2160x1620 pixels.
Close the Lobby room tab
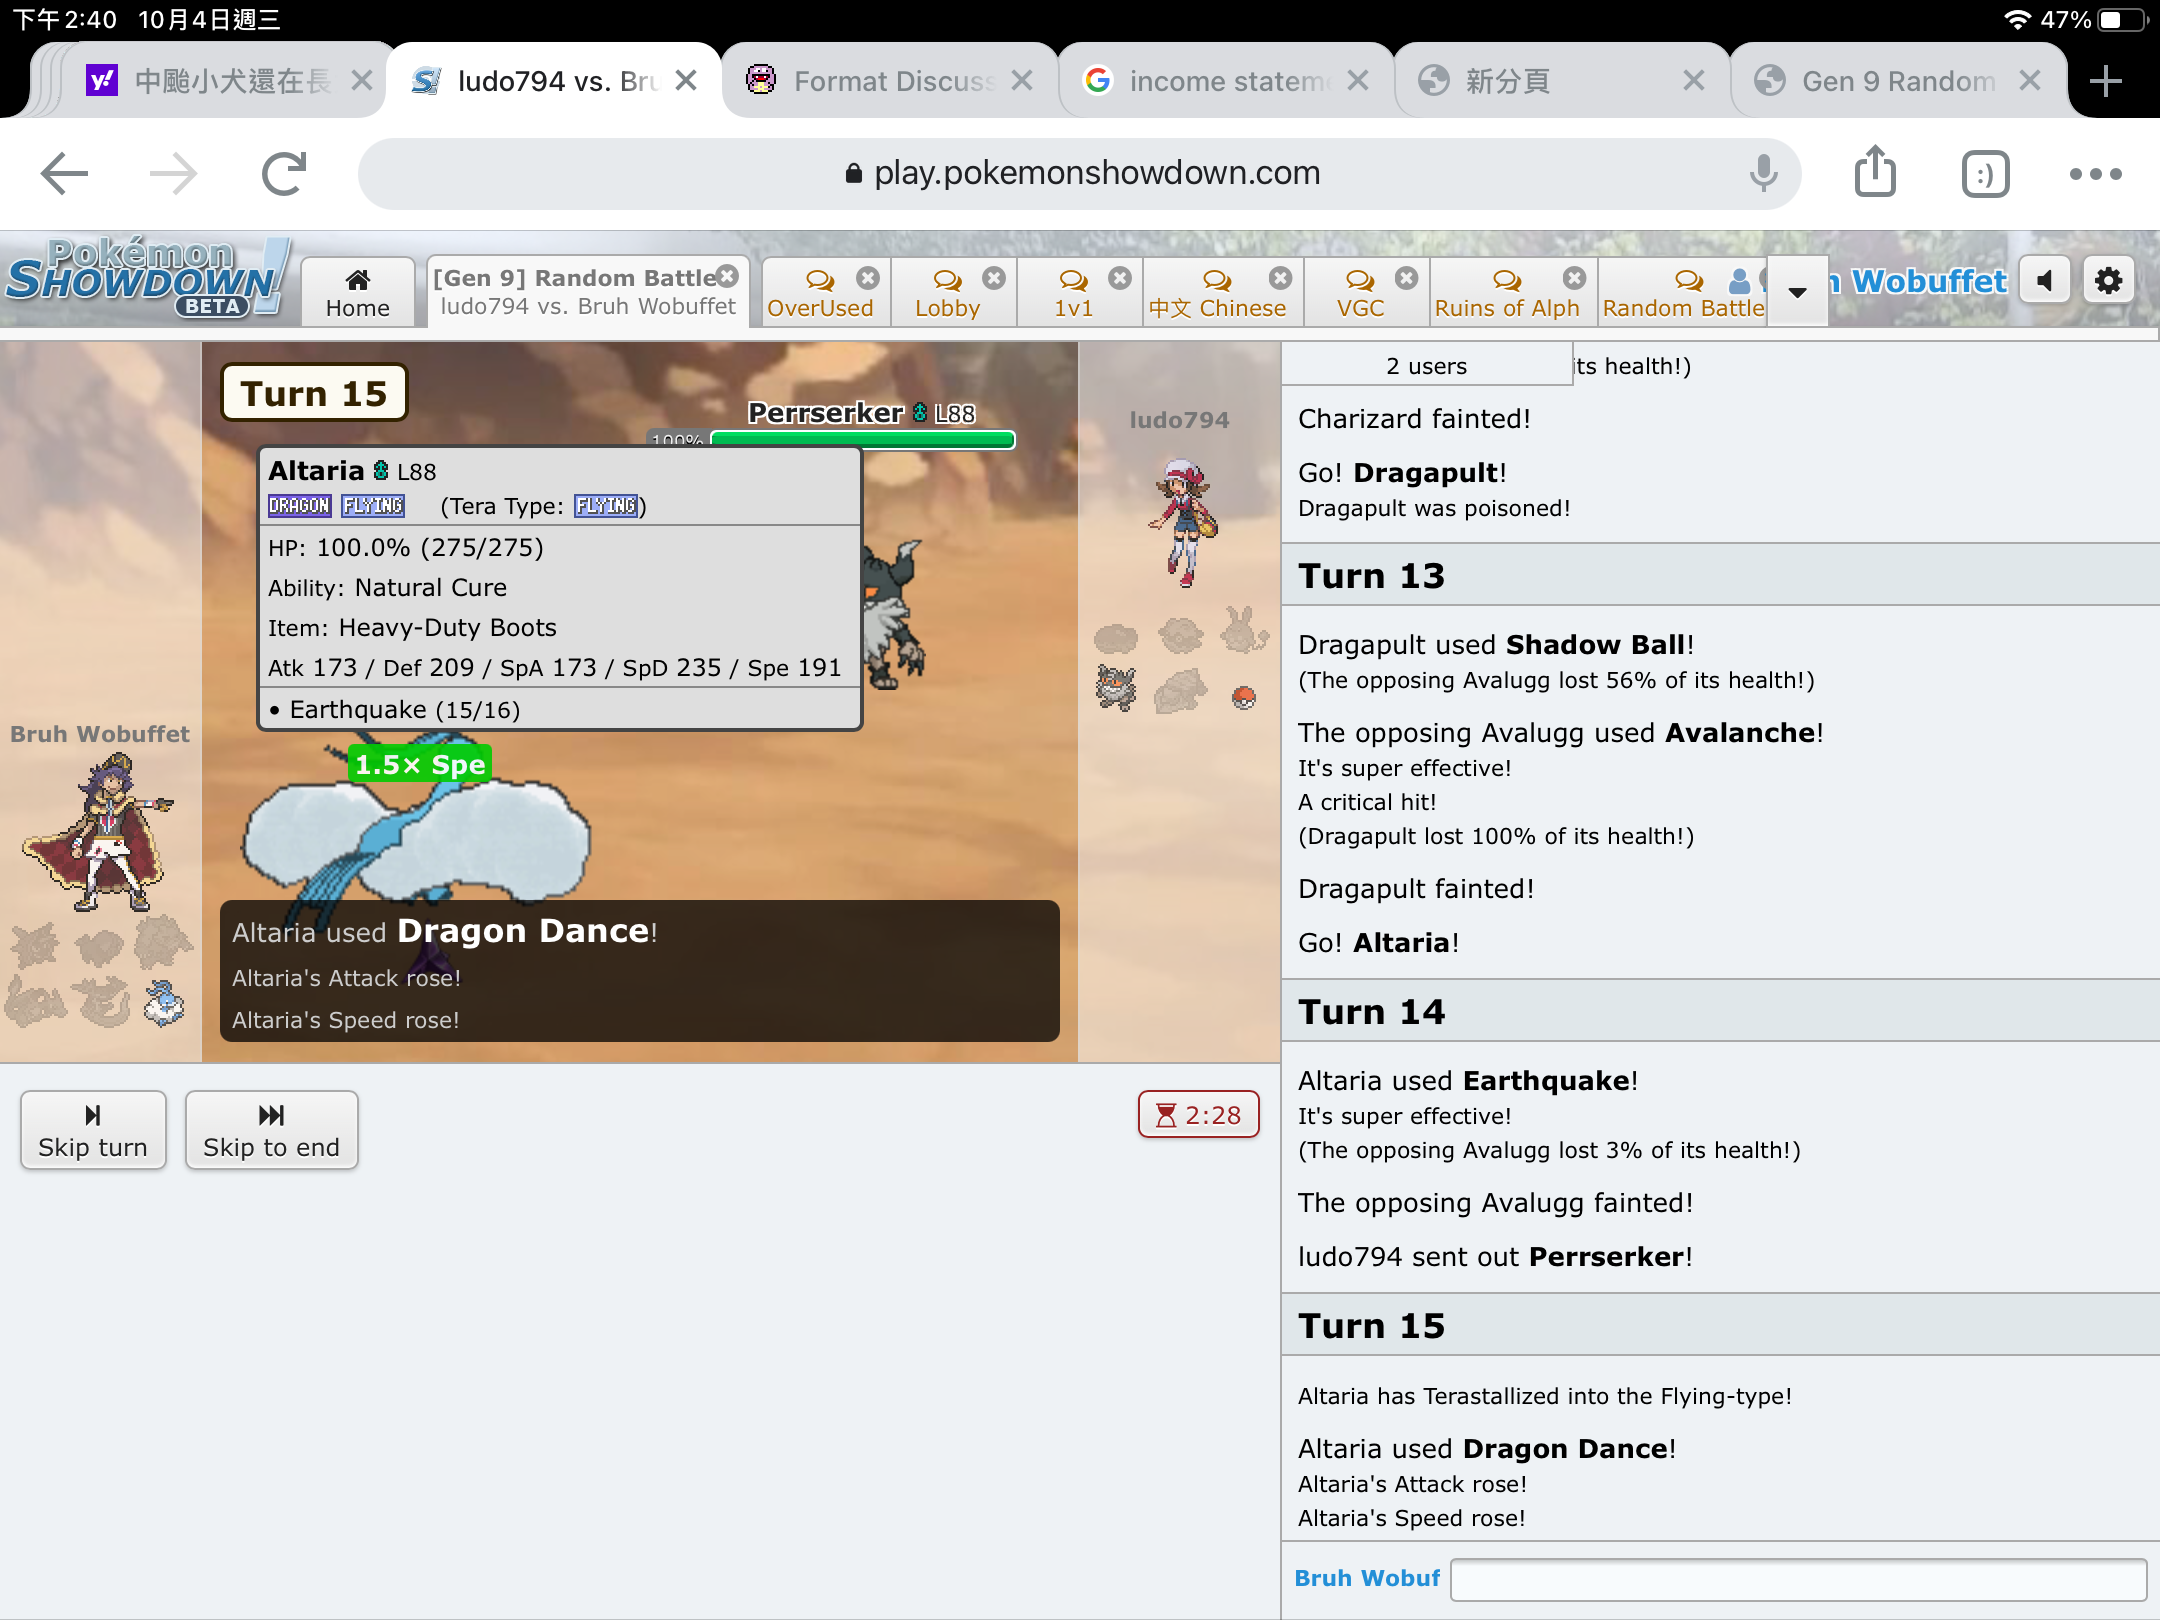(993, 278)
